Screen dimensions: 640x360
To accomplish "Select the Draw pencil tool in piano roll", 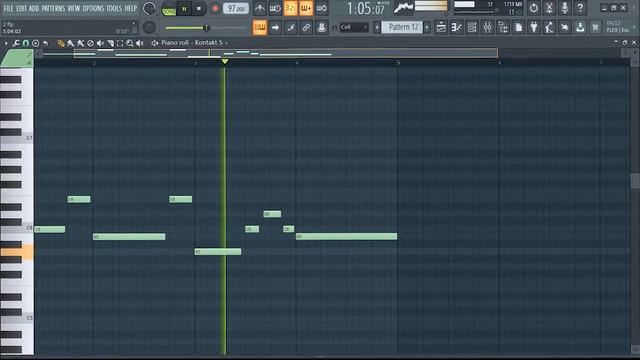I will tap(60, 43).
